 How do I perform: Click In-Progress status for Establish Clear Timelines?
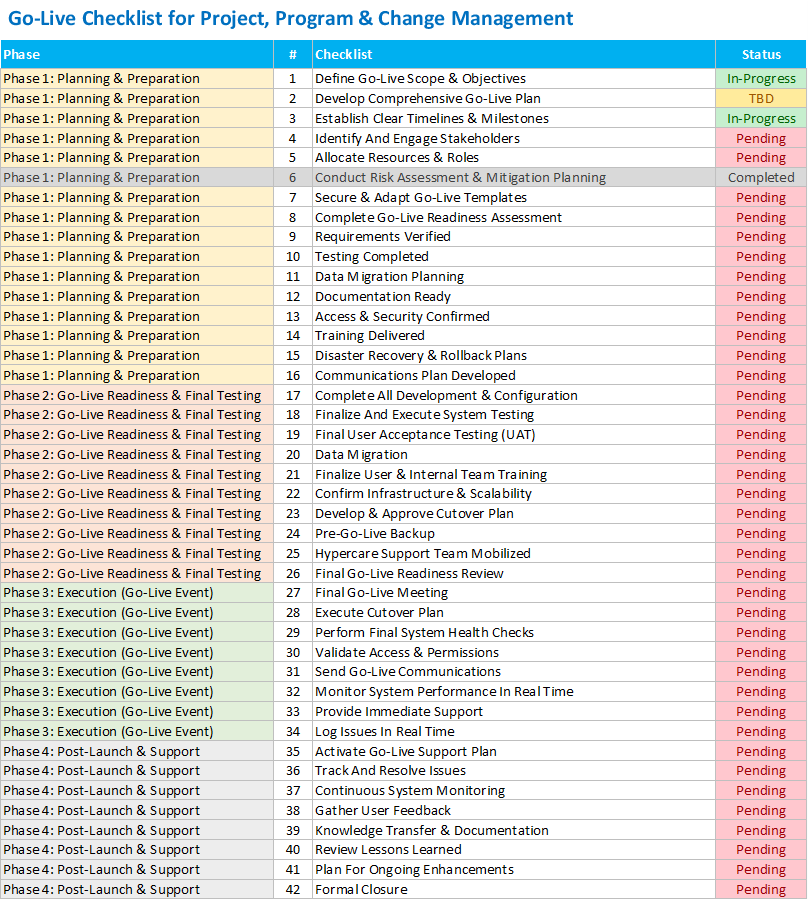(761, 119)
